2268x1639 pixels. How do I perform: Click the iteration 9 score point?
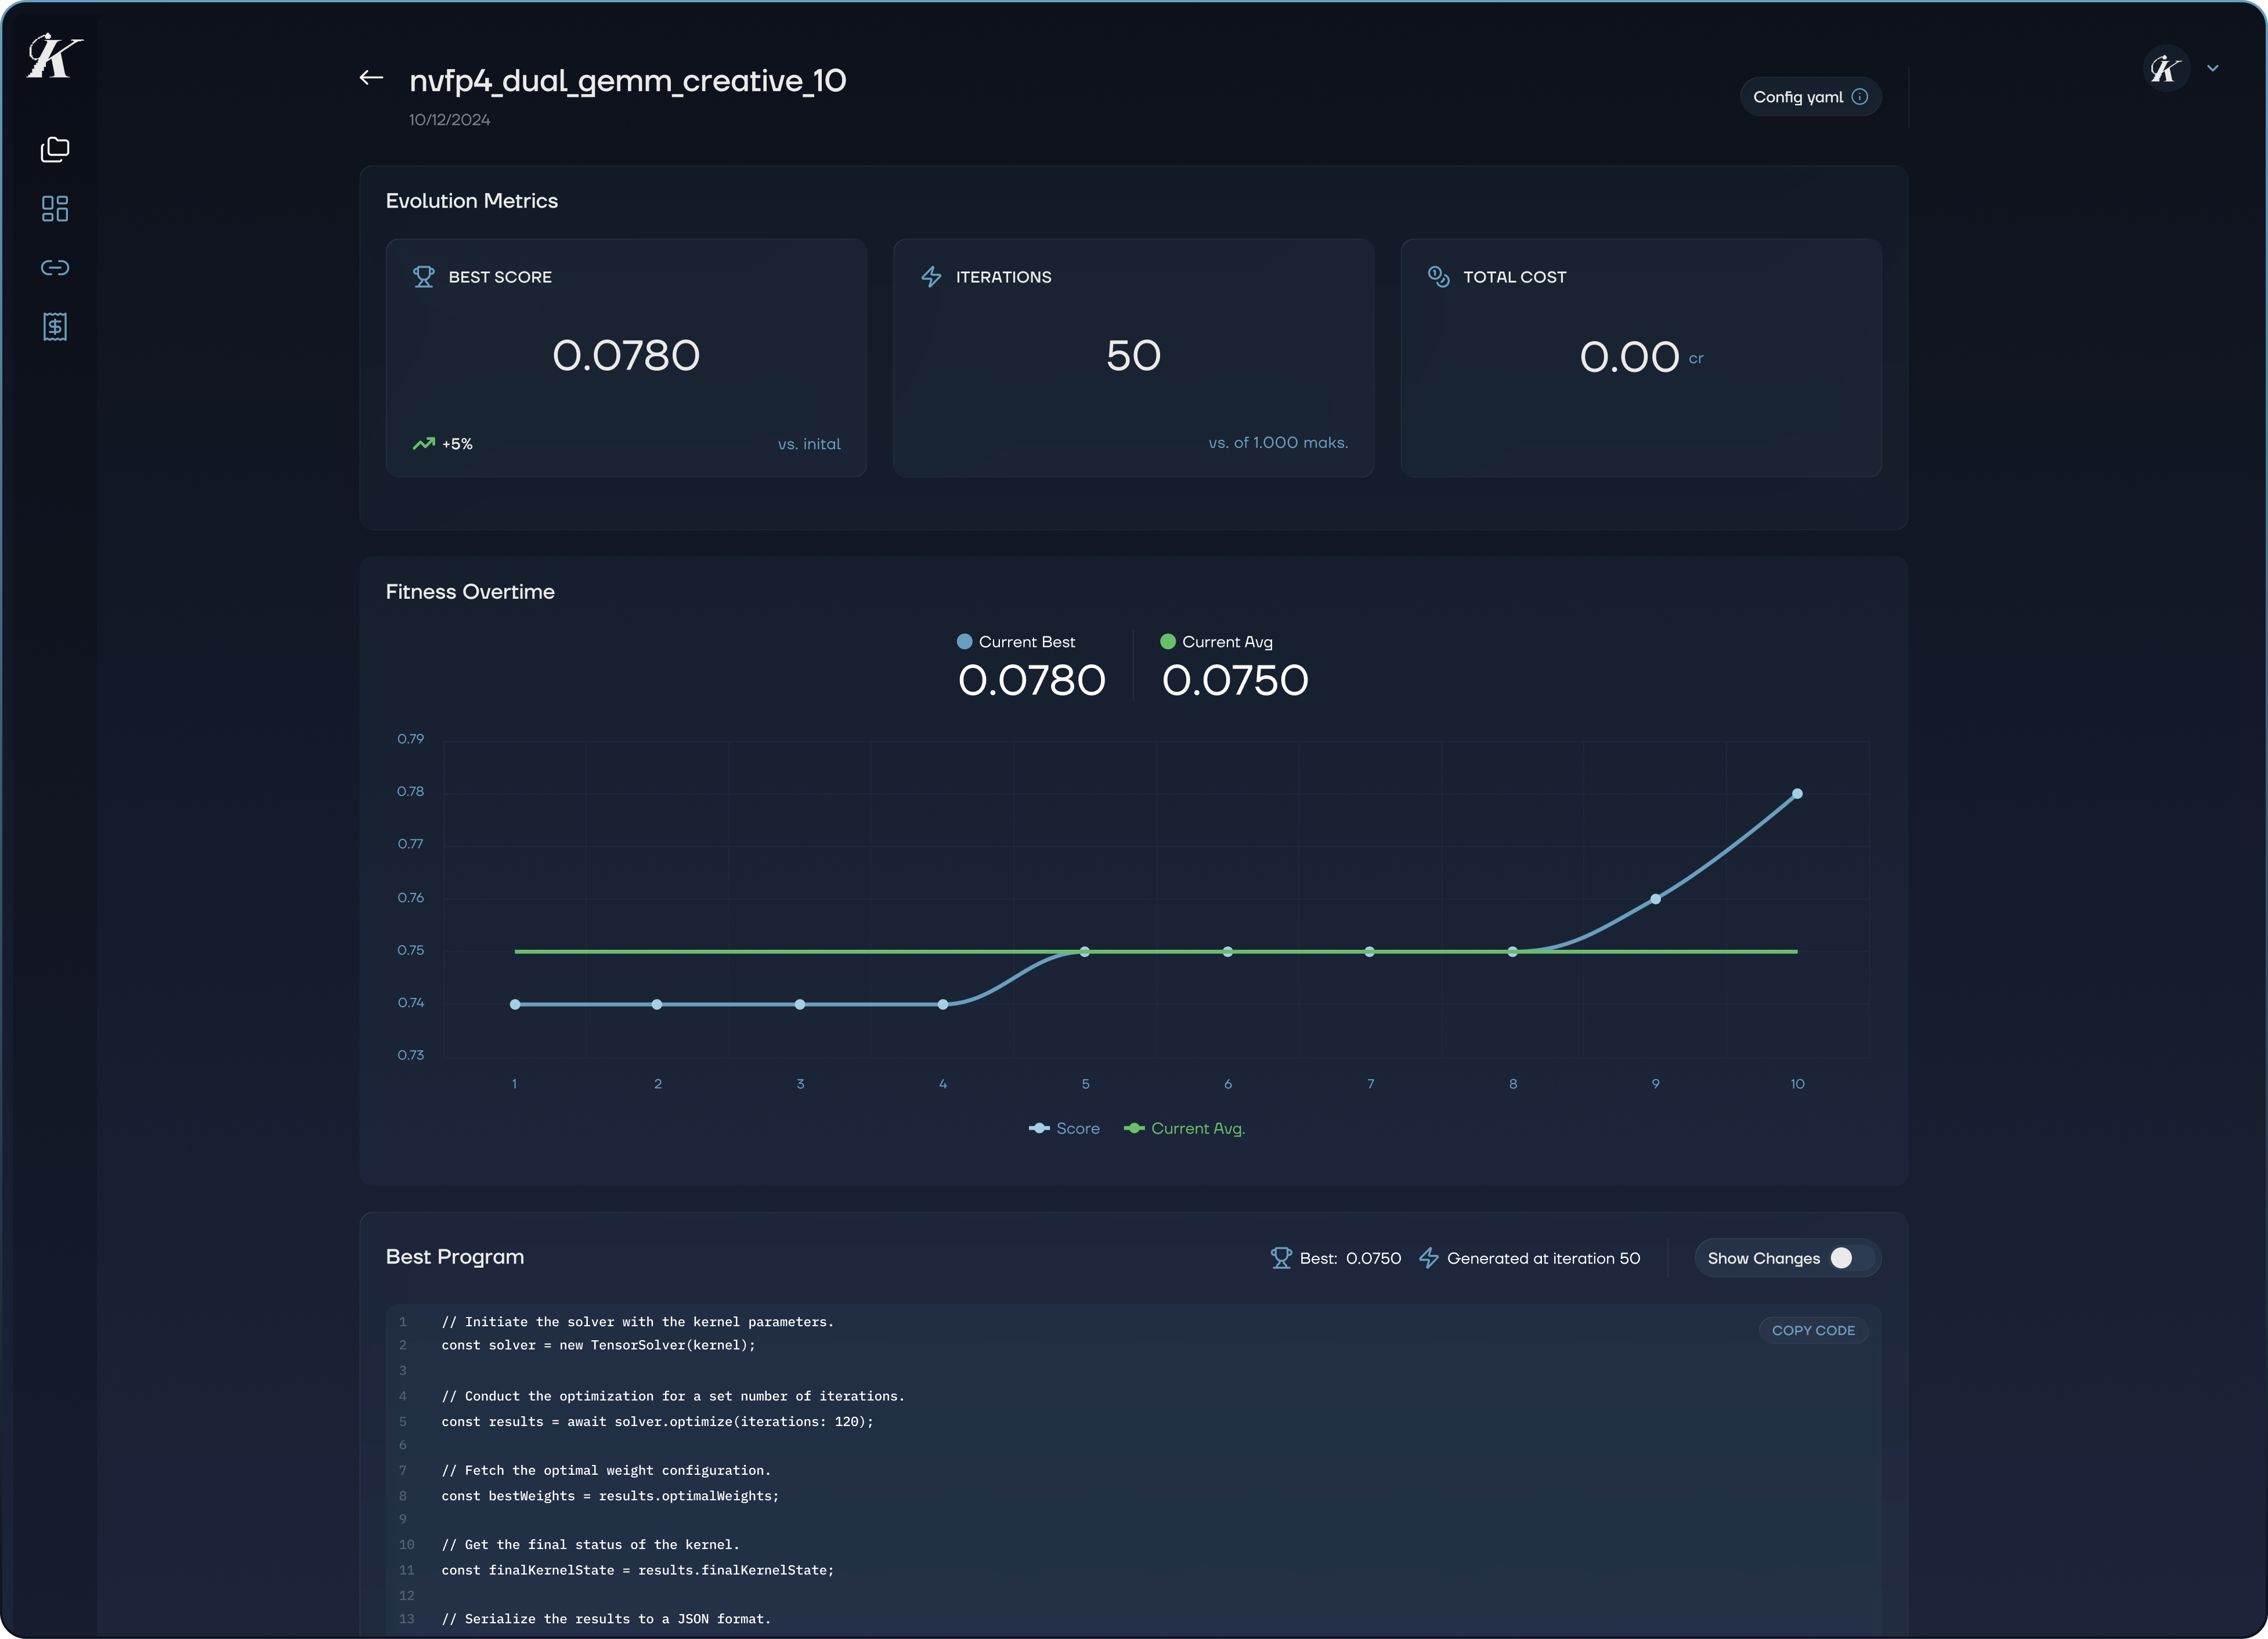(1655, 899)
